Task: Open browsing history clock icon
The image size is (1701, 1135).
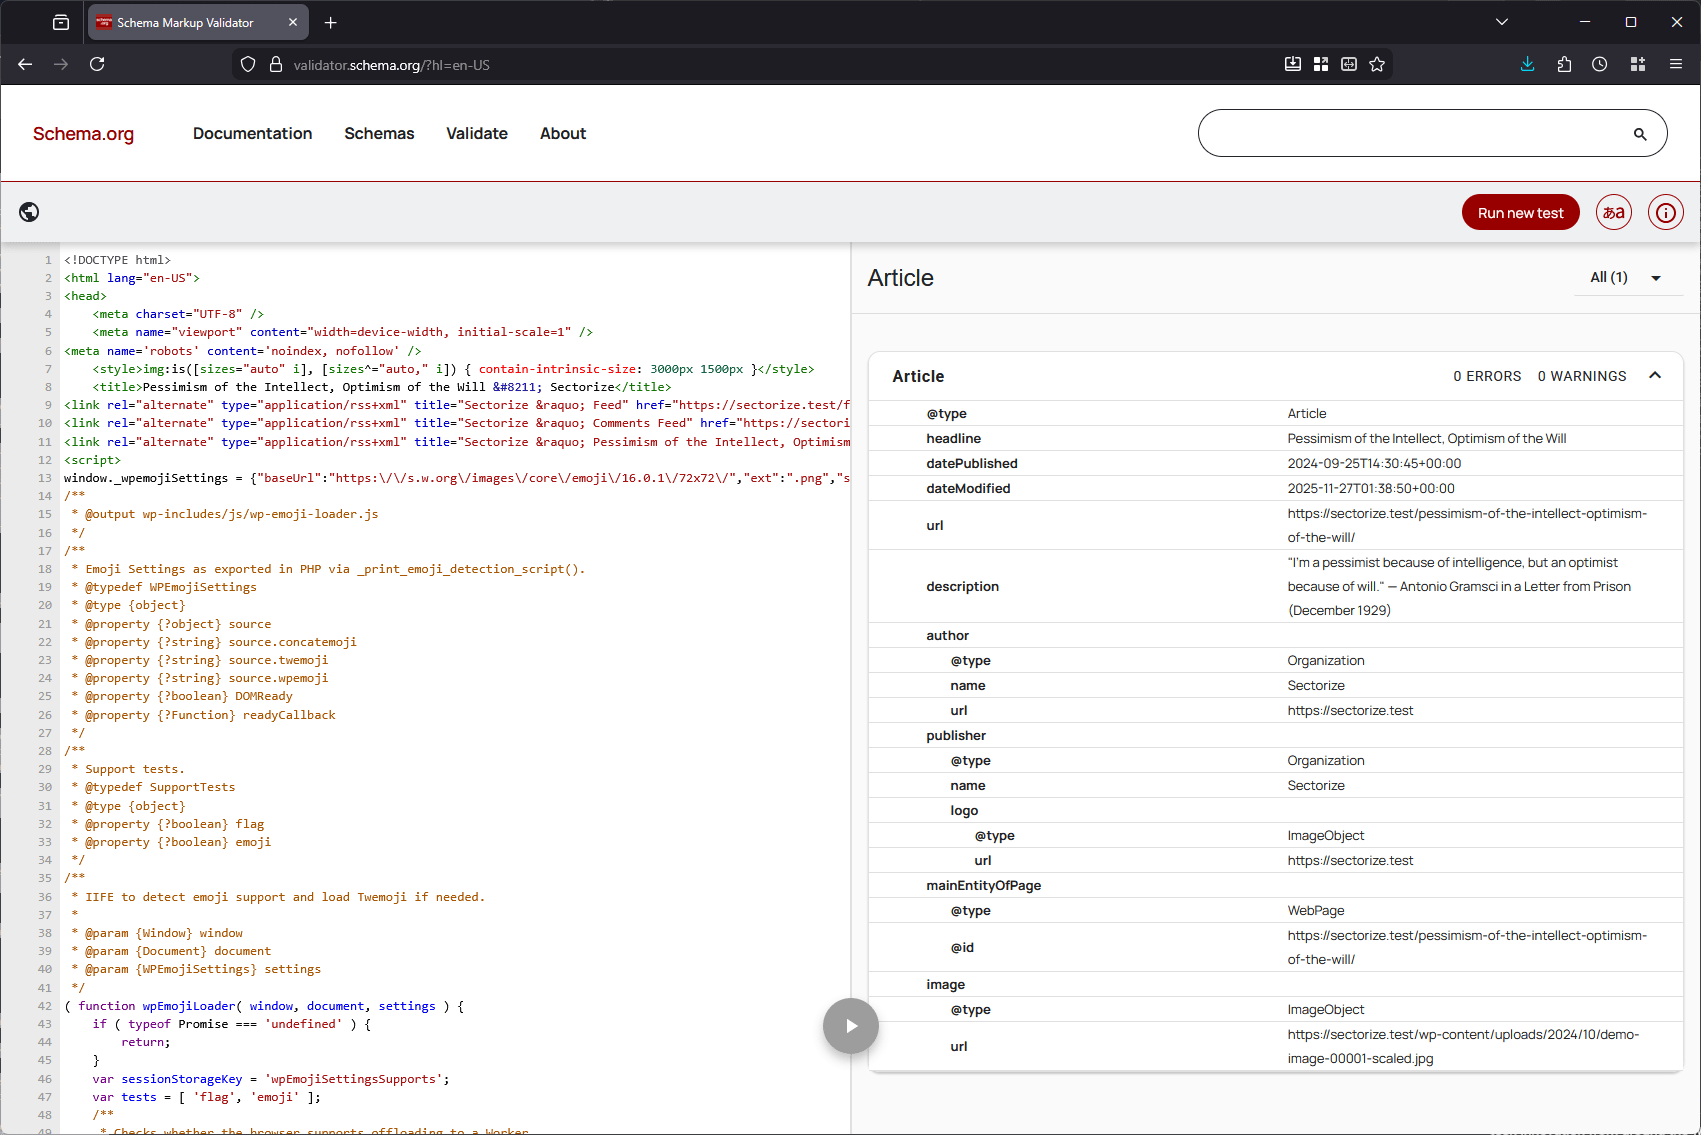Action: tap(1599, 64)
